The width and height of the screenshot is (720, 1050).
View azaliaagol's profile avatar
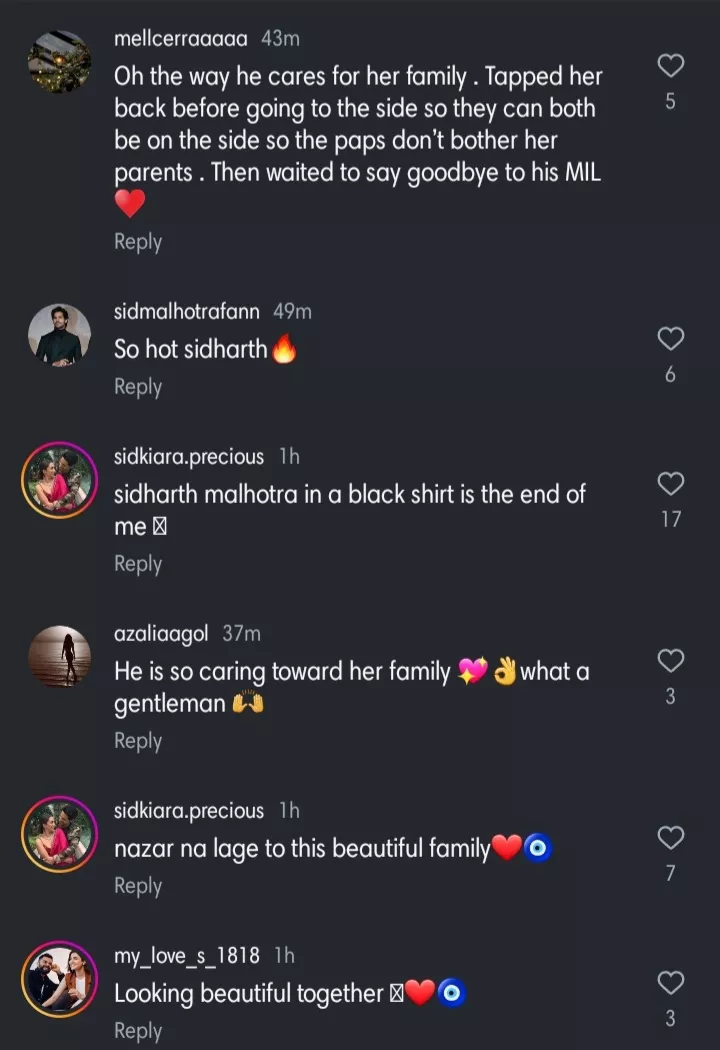pyautogui.click(x=59, y=656)
